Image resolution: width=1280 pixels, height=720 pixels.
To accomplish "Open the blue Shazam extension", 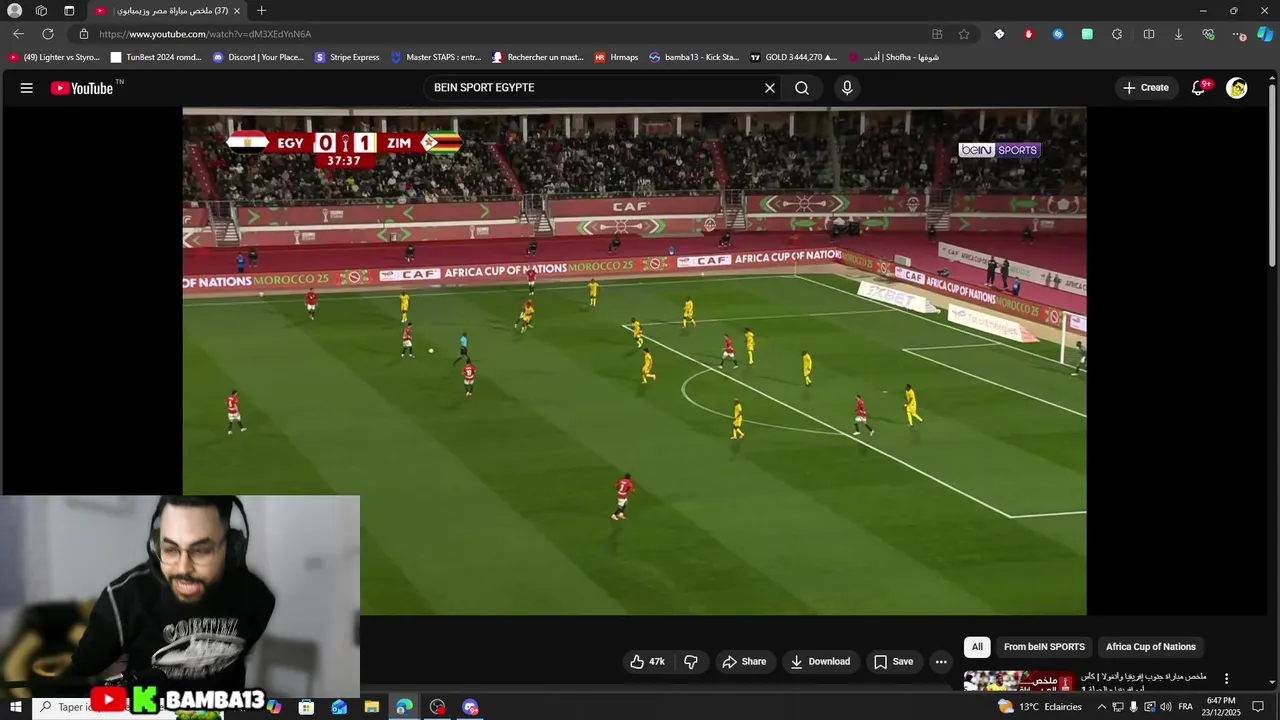I will coord(1058,34).
